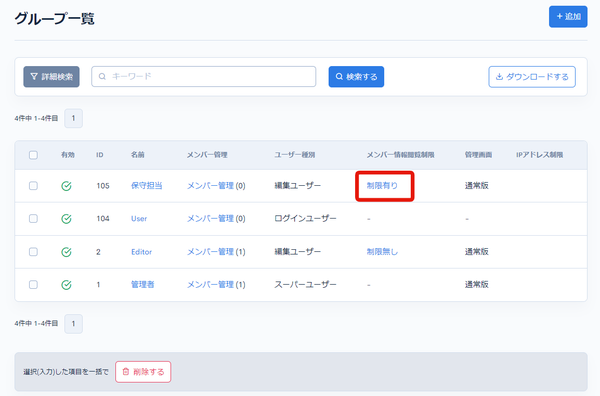Viewport: 600px width, 396px height.
Task: Click the ID cell 104
Action: [103, 218]
